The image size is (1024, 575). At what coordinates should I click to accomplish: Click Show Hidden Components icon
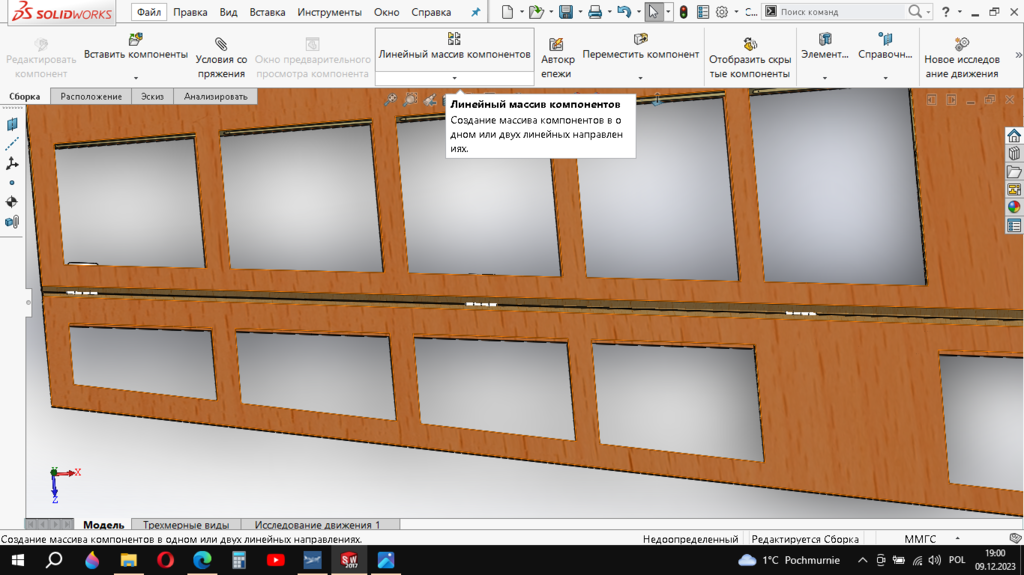[x=750, y=45]
